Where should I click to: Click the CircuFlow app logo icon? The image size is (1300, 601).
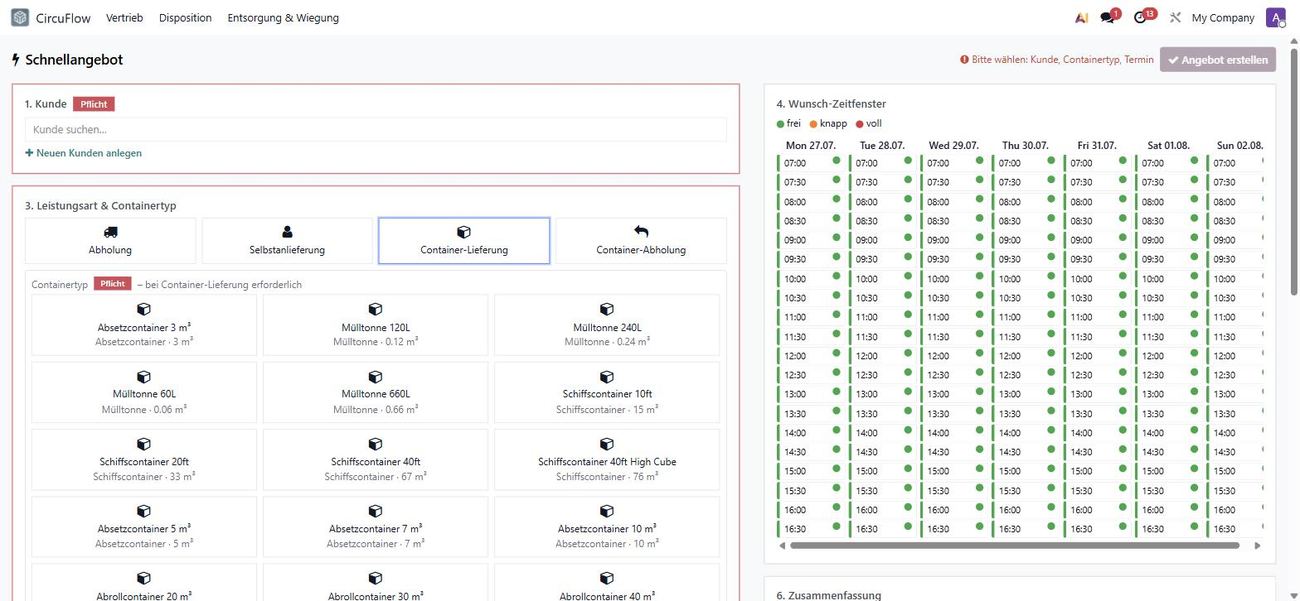point(20,18)
